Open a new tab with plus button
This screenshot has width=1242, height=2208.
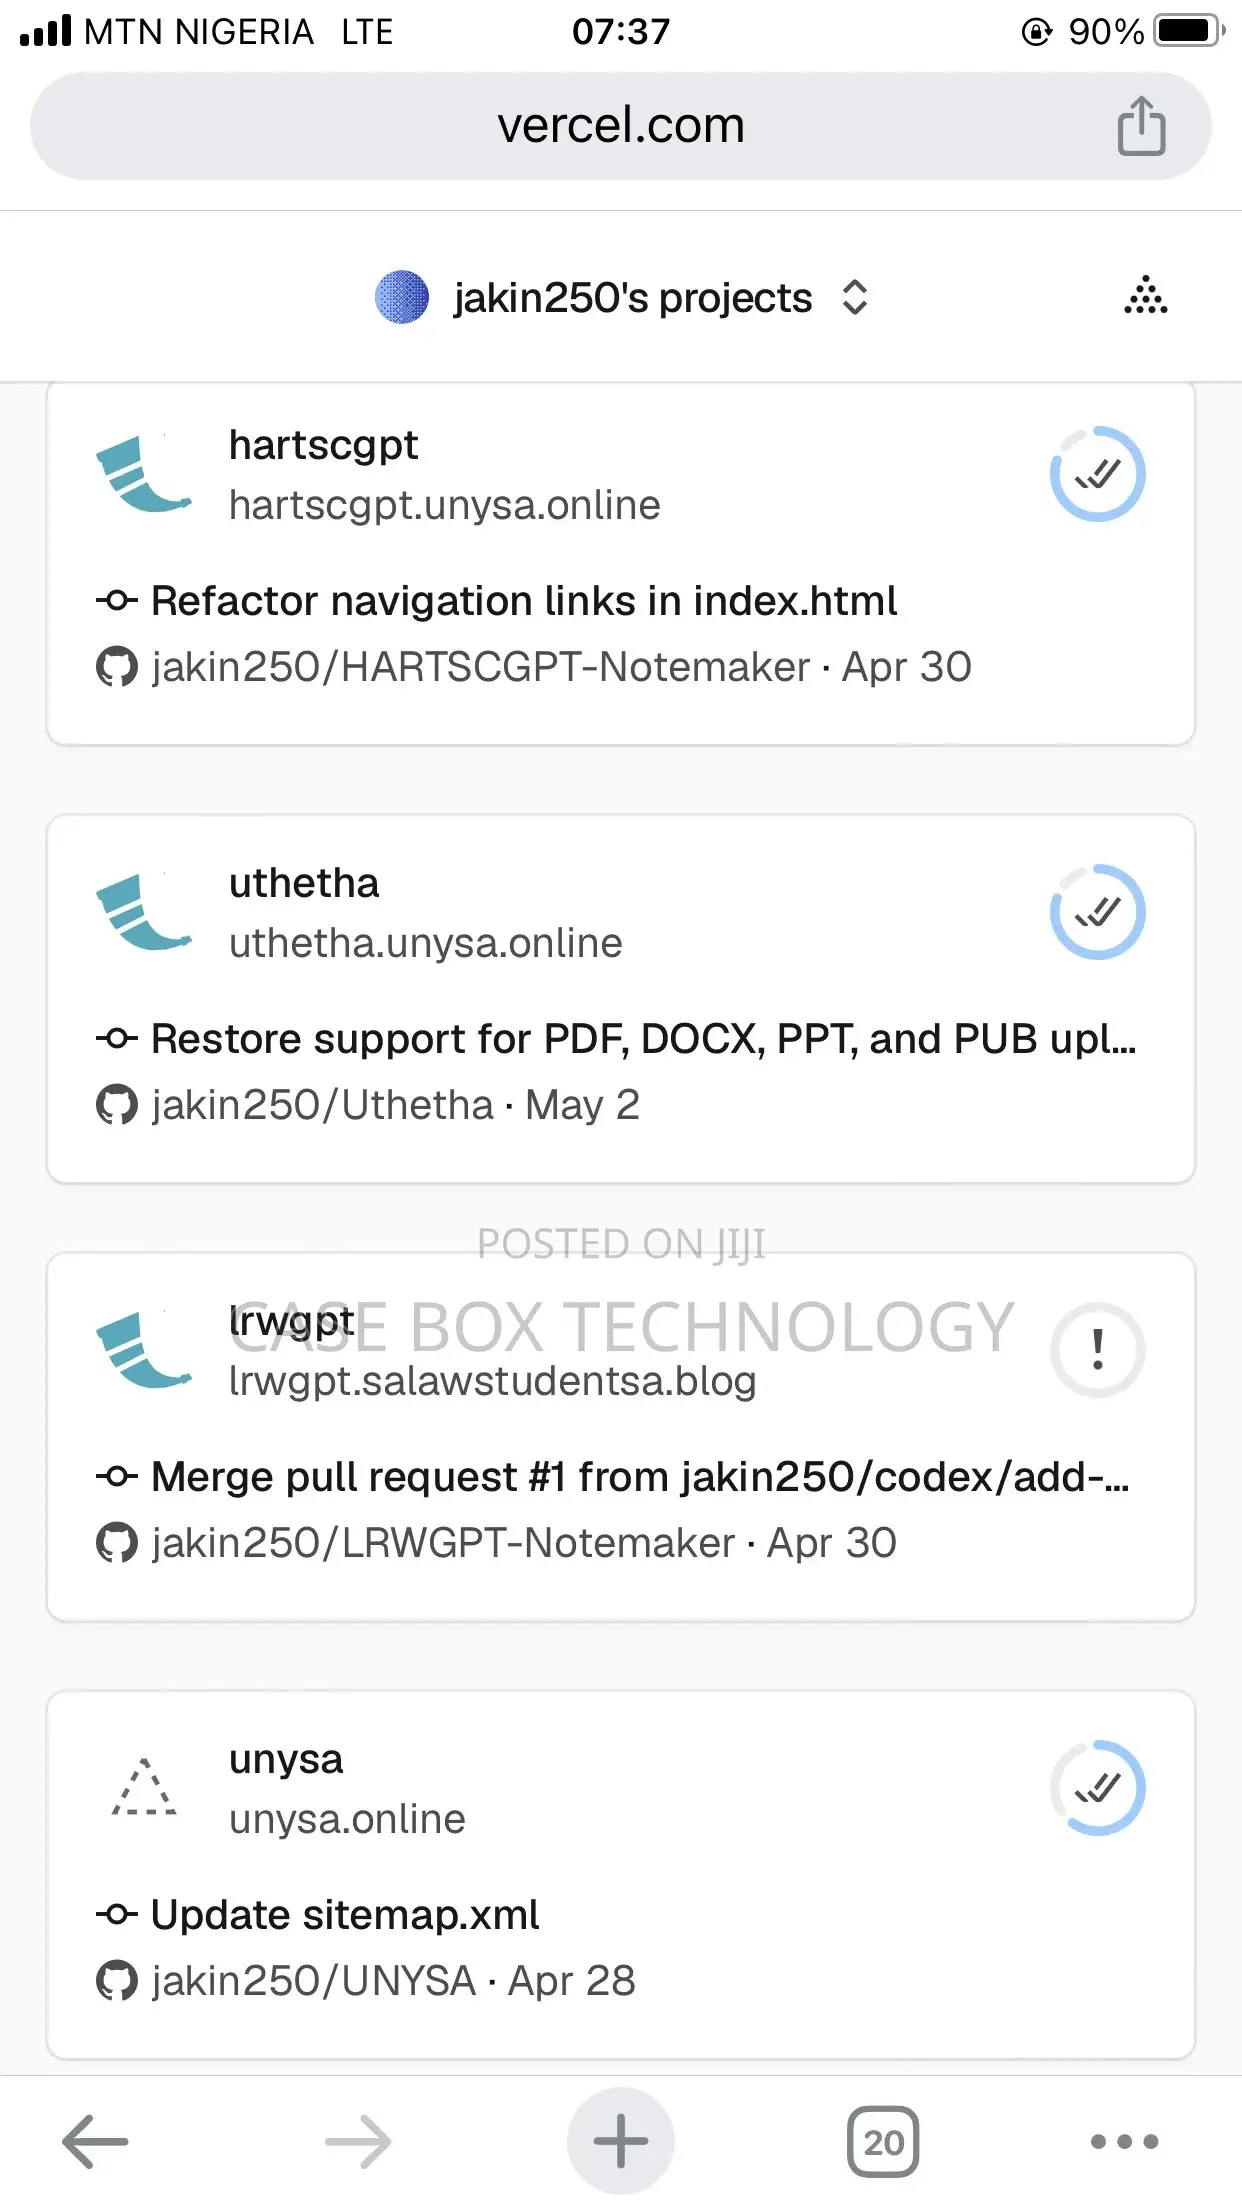[x=621, y=2141]
